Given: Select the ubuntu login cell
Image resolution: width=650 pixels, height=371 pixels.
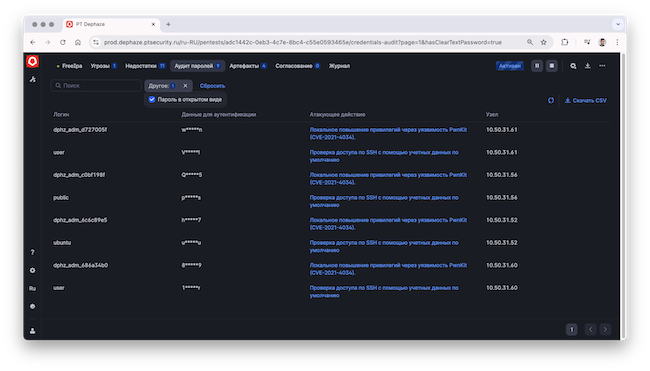Looking at the screenshot, I should pos(62,242).
